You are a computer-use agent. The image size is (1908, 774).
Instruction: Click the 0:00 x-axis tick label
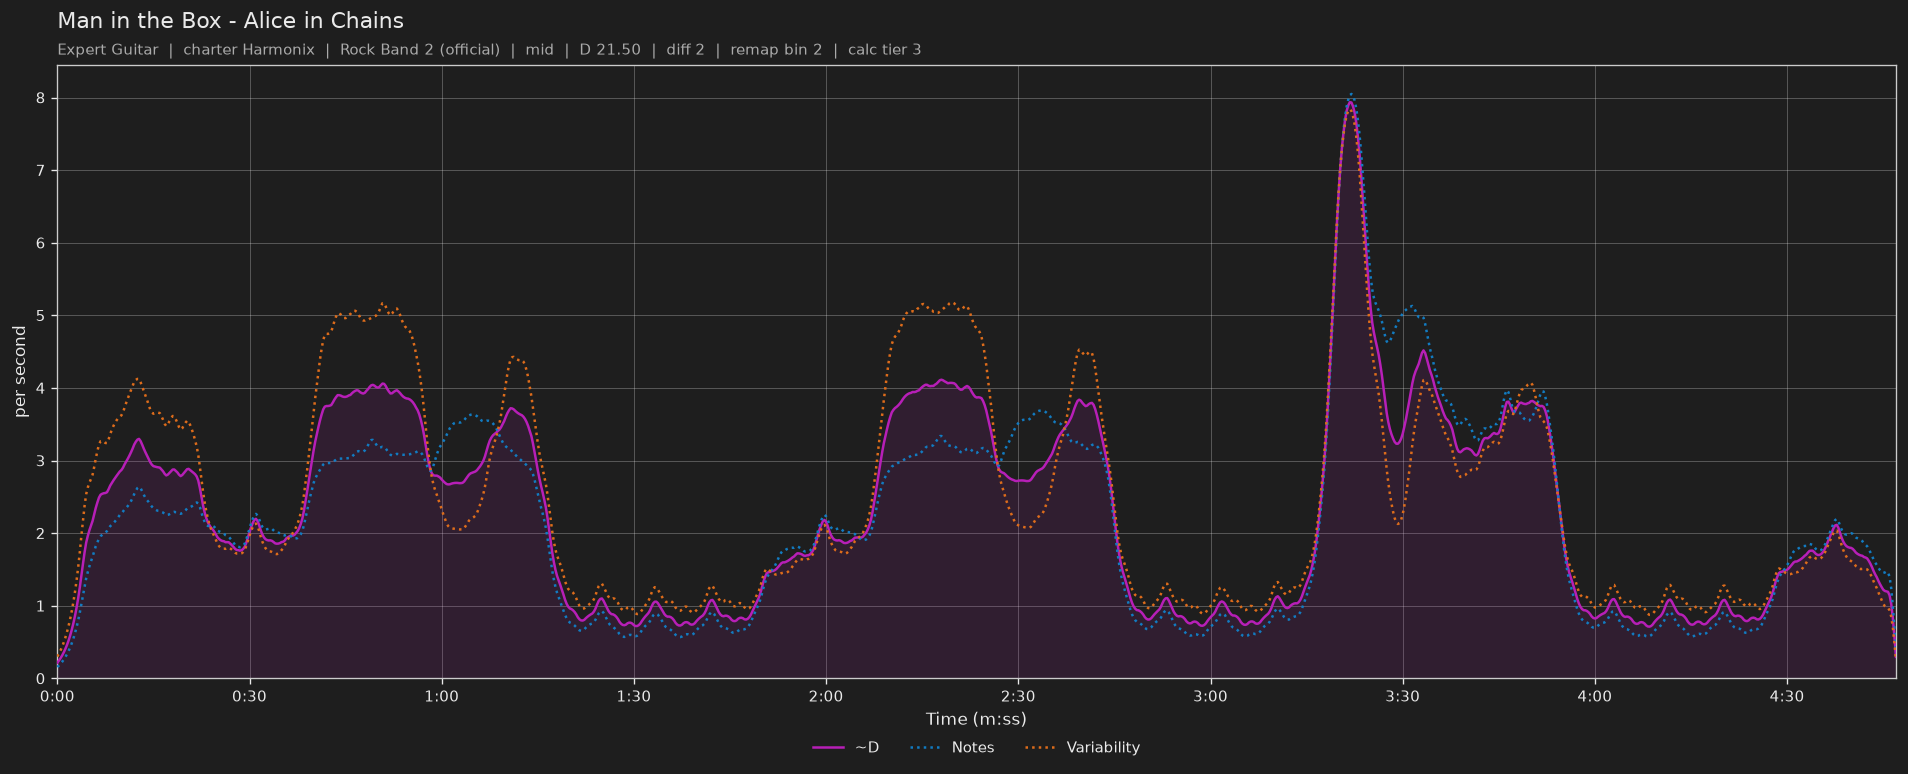57,696
